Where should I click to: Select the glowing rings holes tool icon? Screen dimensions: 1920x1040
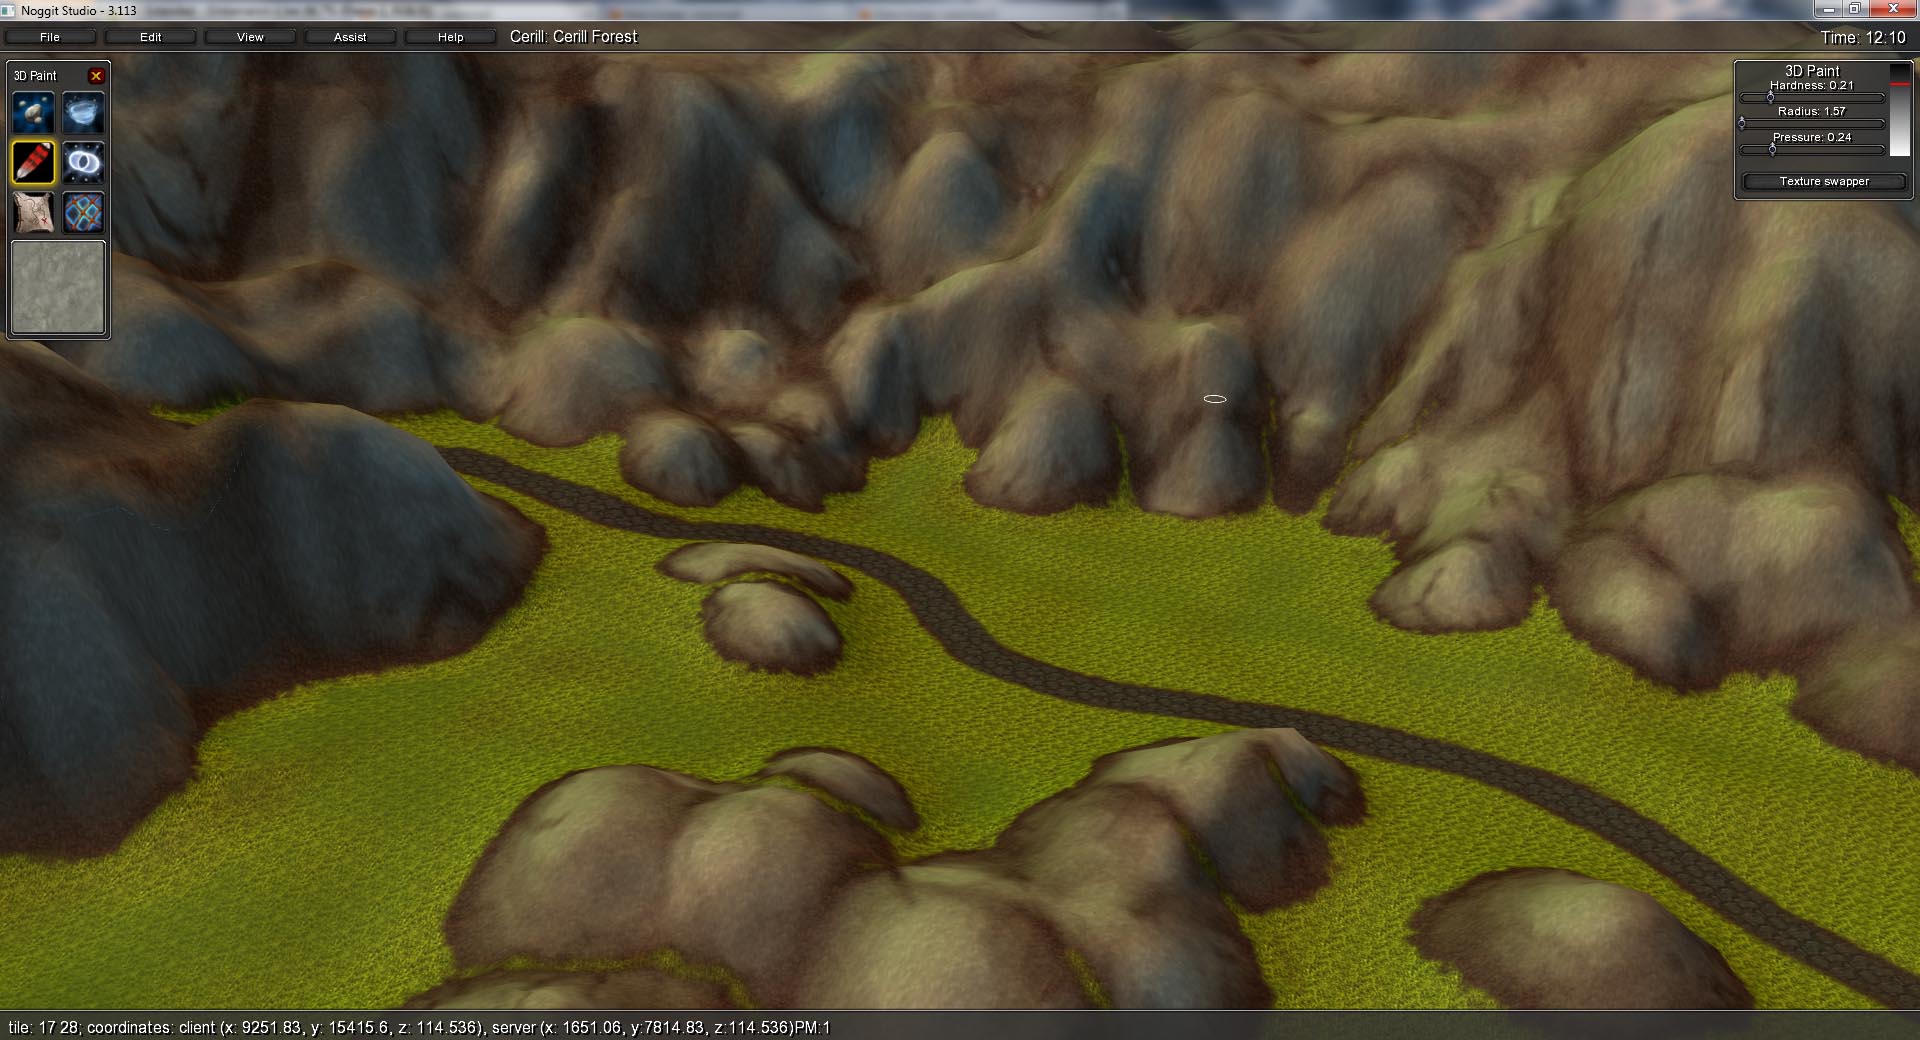(83, 162)
